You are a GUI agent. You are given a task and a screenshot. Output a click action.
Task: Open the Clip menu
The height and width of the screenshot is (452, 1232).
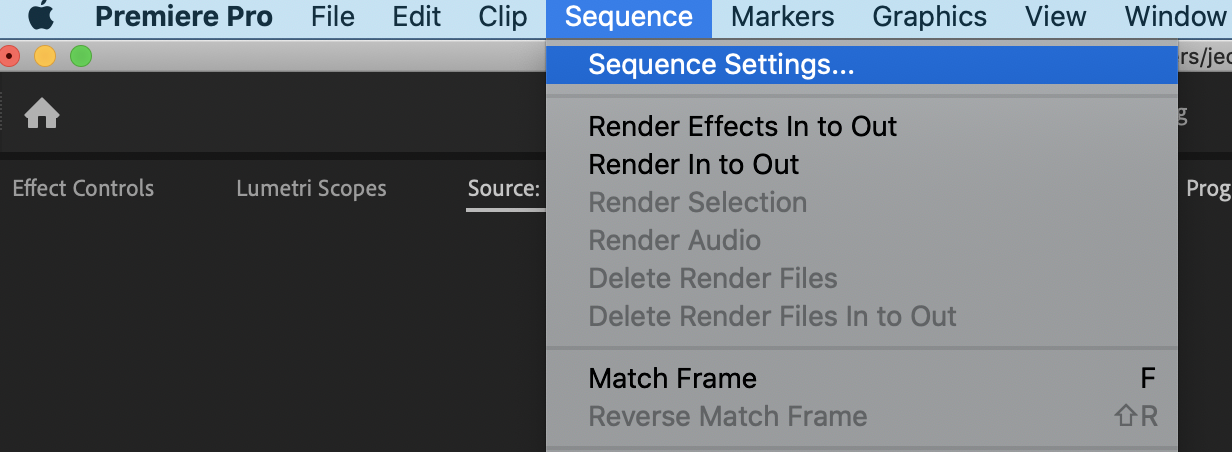pos(503,17)
